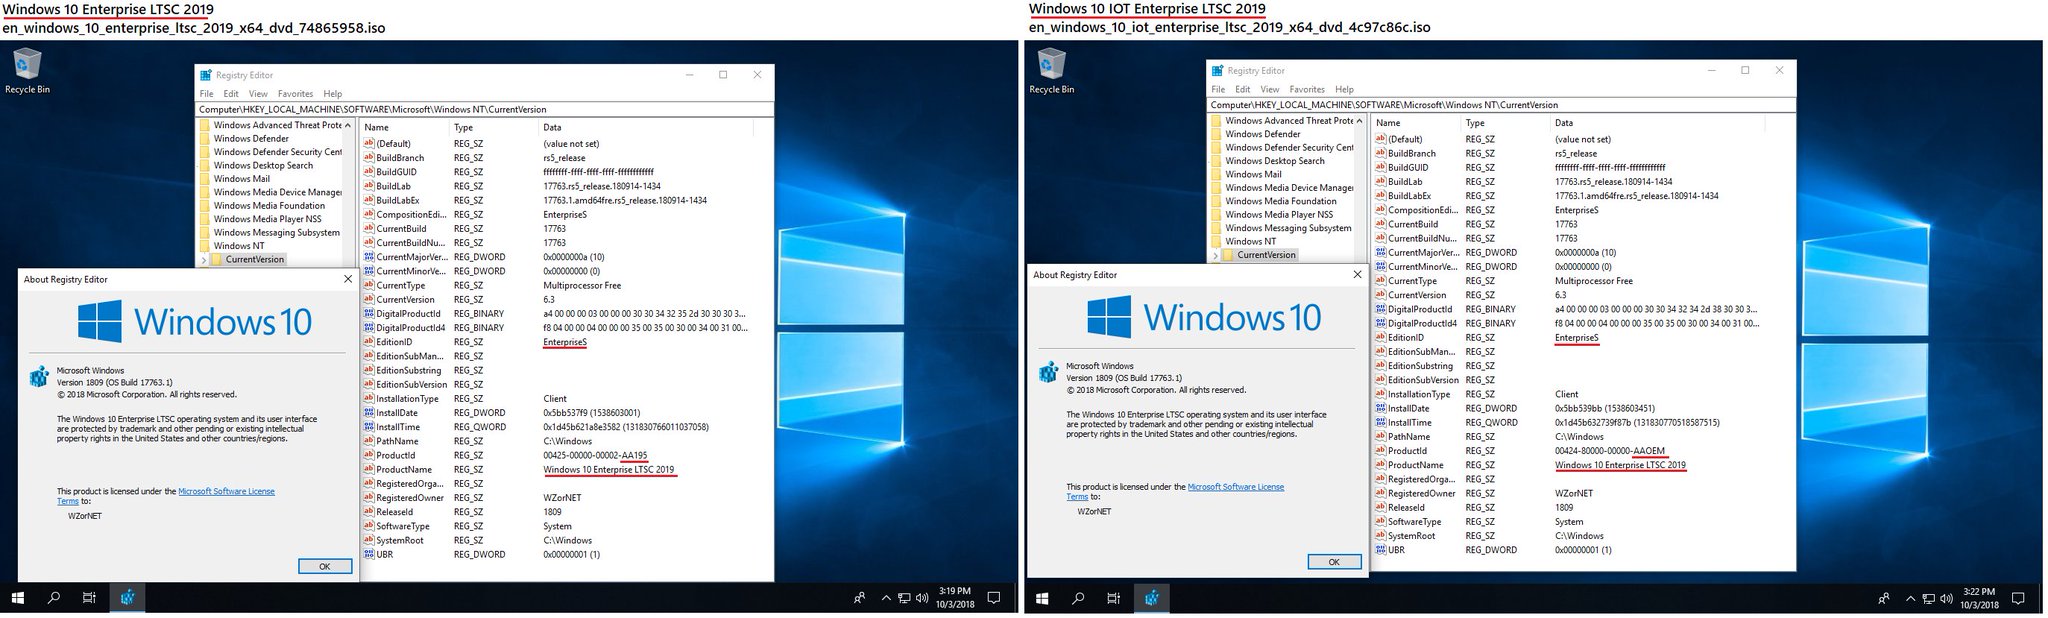Click OK in left About Registry Editor dialog
The image size is (2048, 618).
coord(325,566)
